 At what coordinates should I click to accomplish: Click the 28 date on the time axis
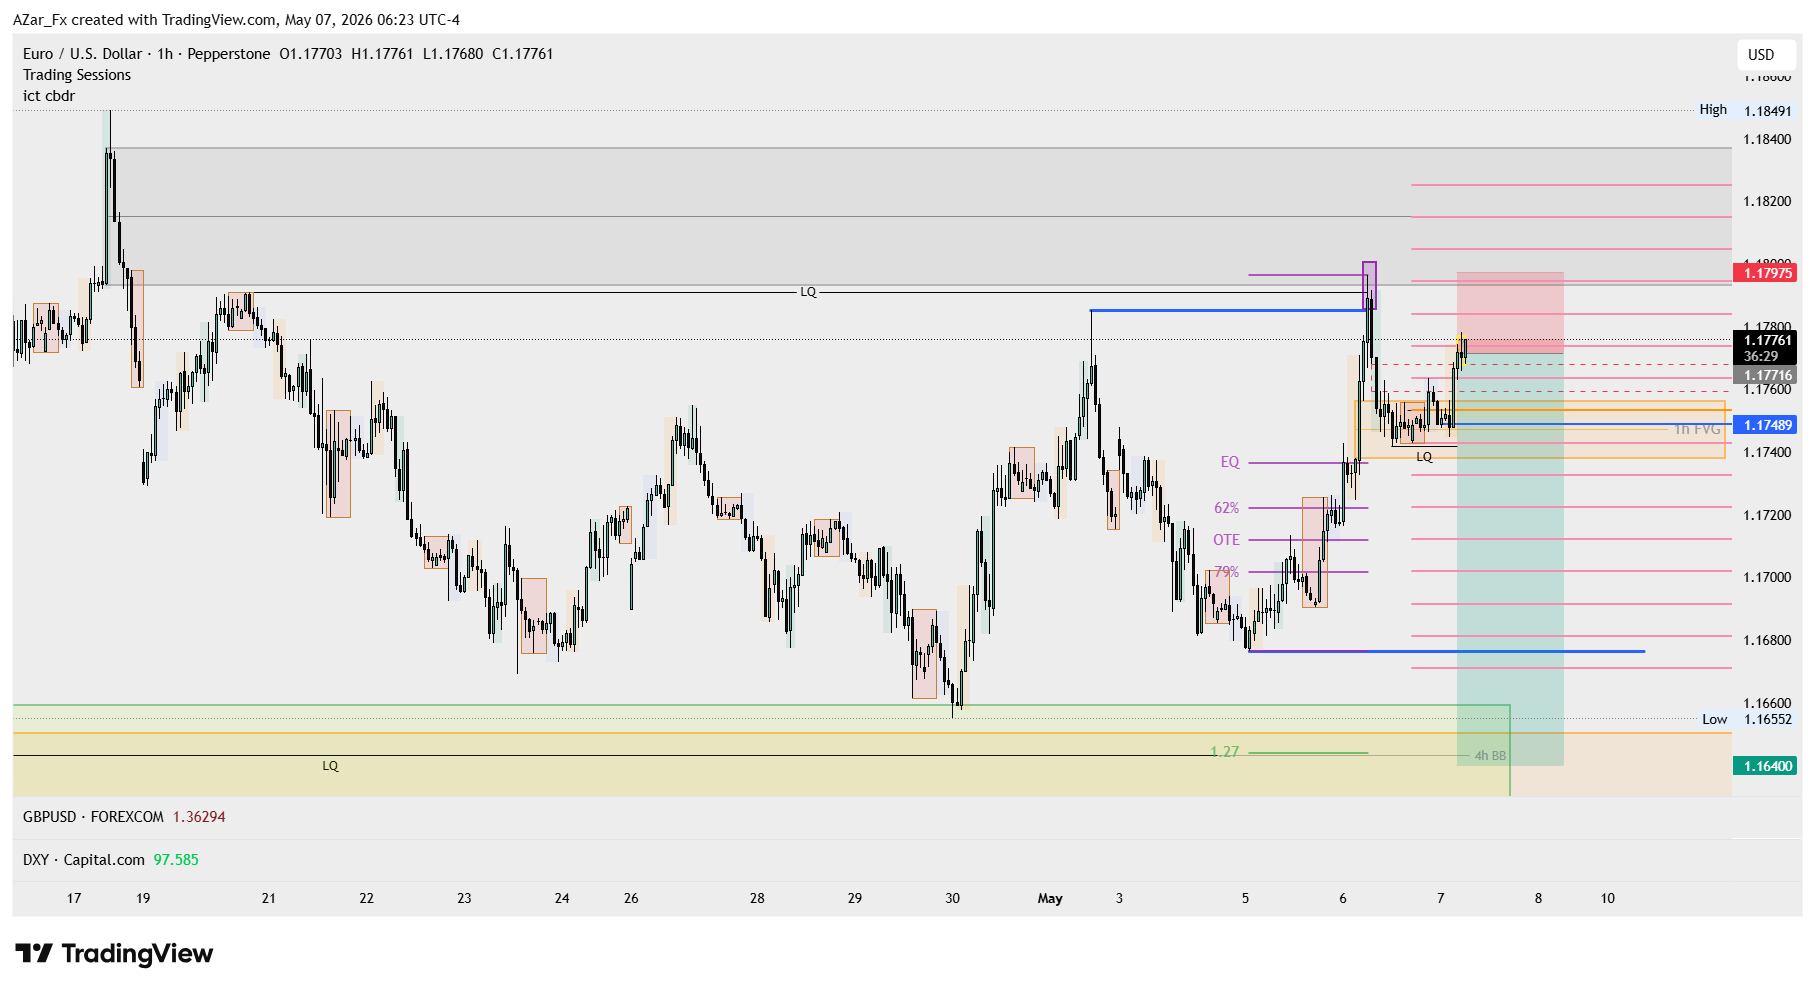(757, 898)
